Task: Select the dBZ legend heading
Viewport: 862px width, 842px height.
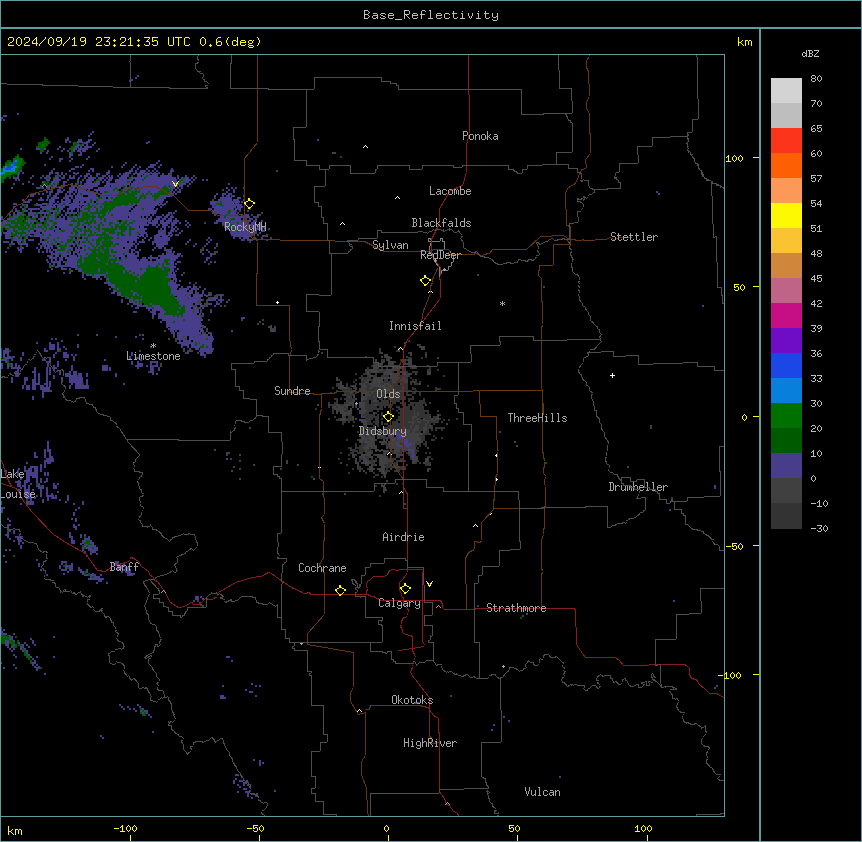Action: point(810,54)
